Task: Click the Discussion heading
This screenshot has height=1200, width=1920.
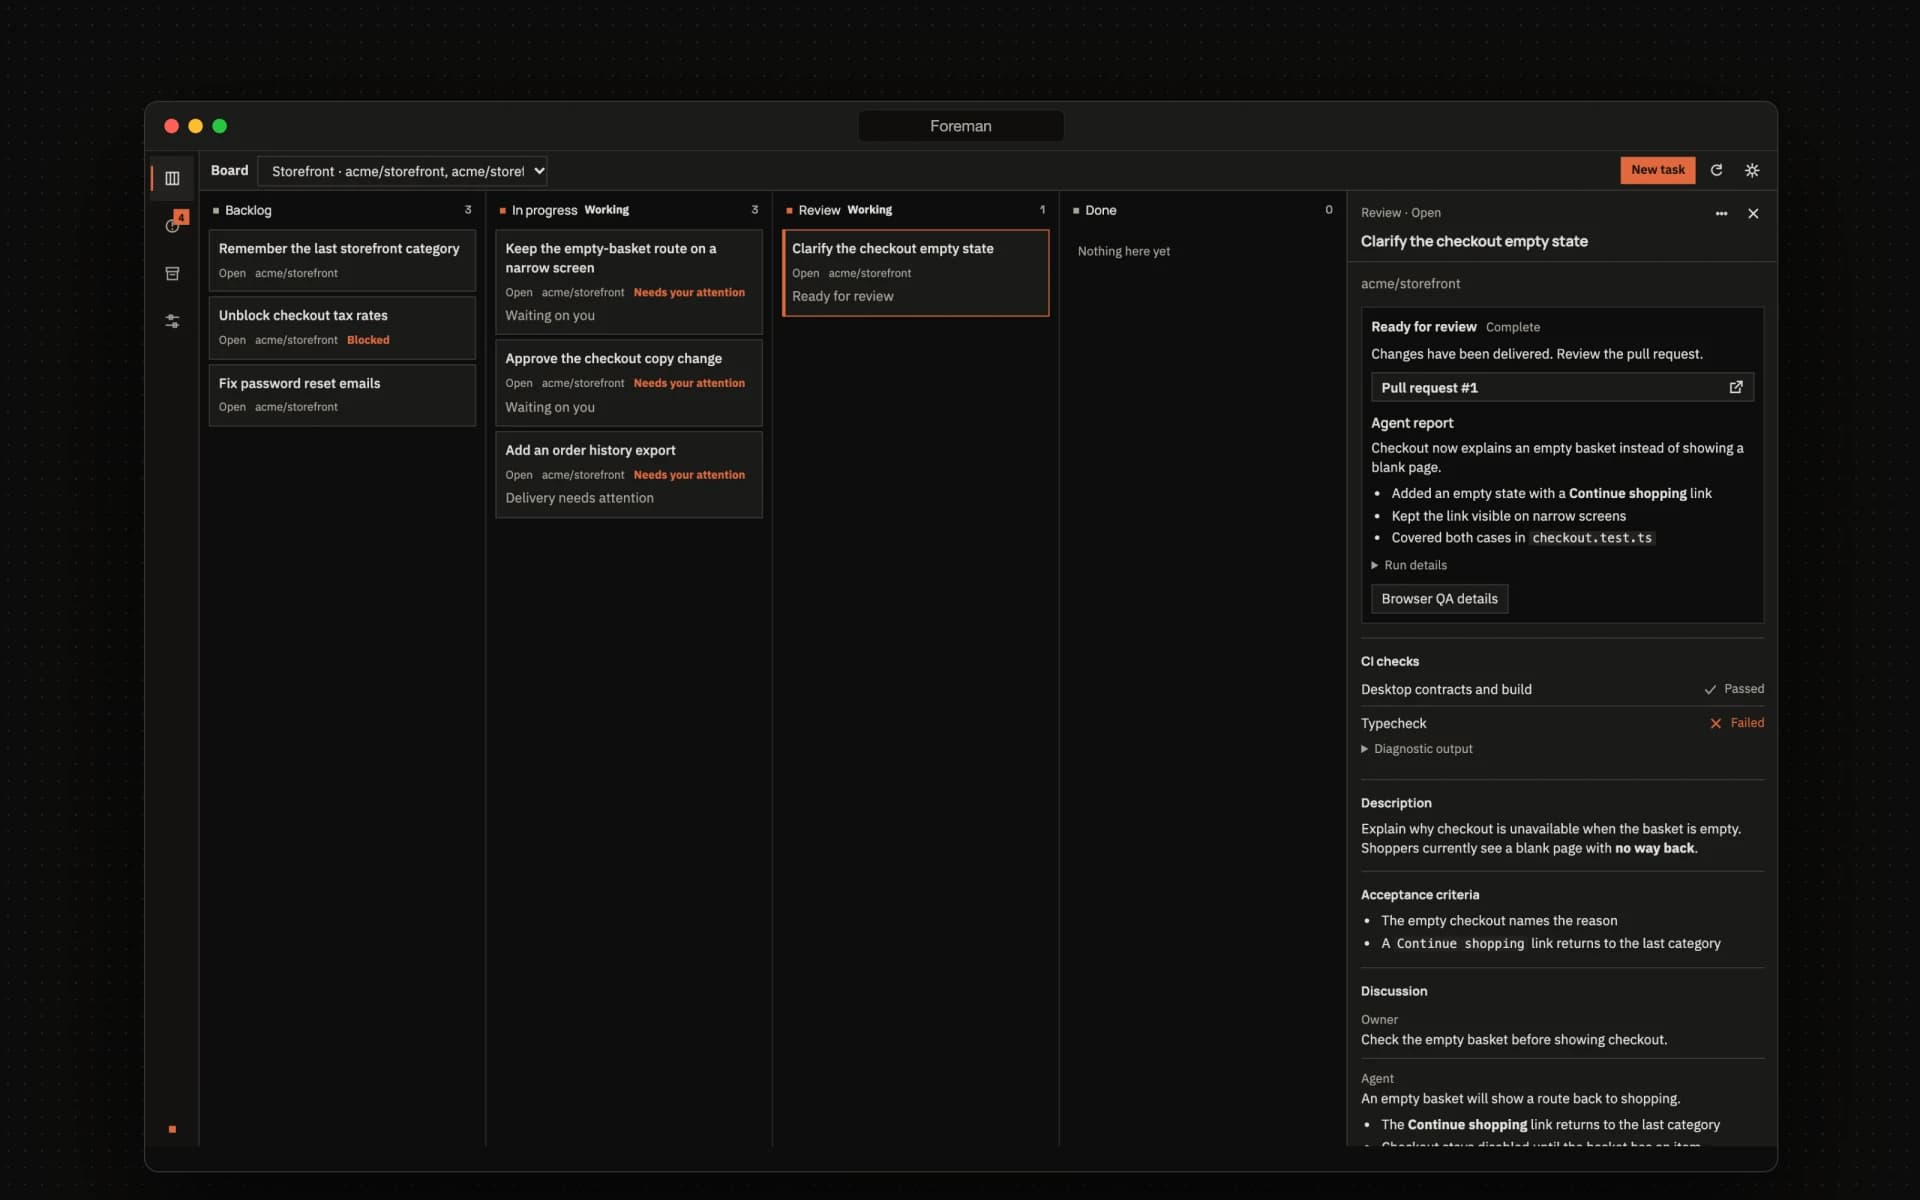Action: [x=1393, y=991]
